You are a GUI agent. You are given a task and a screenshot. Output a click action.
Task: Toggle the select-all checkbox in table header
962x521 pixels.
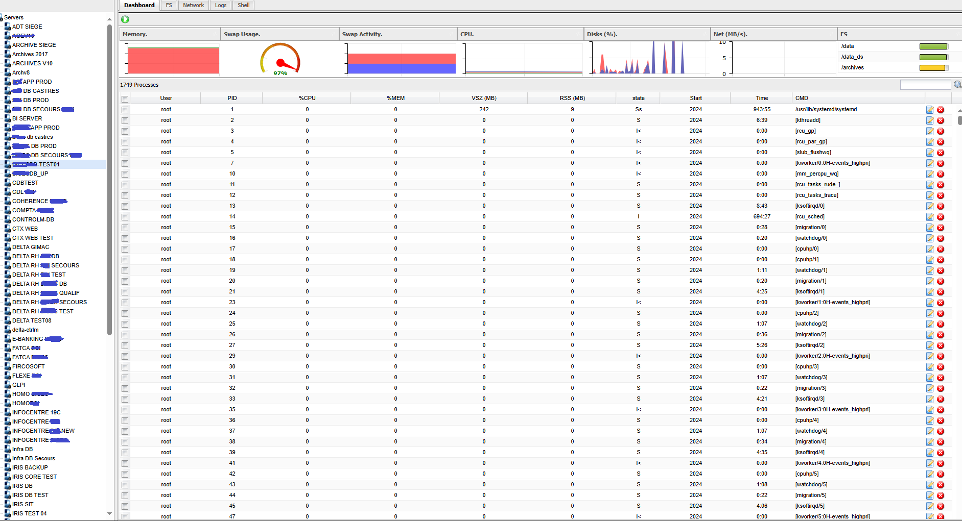click(125, 98)
